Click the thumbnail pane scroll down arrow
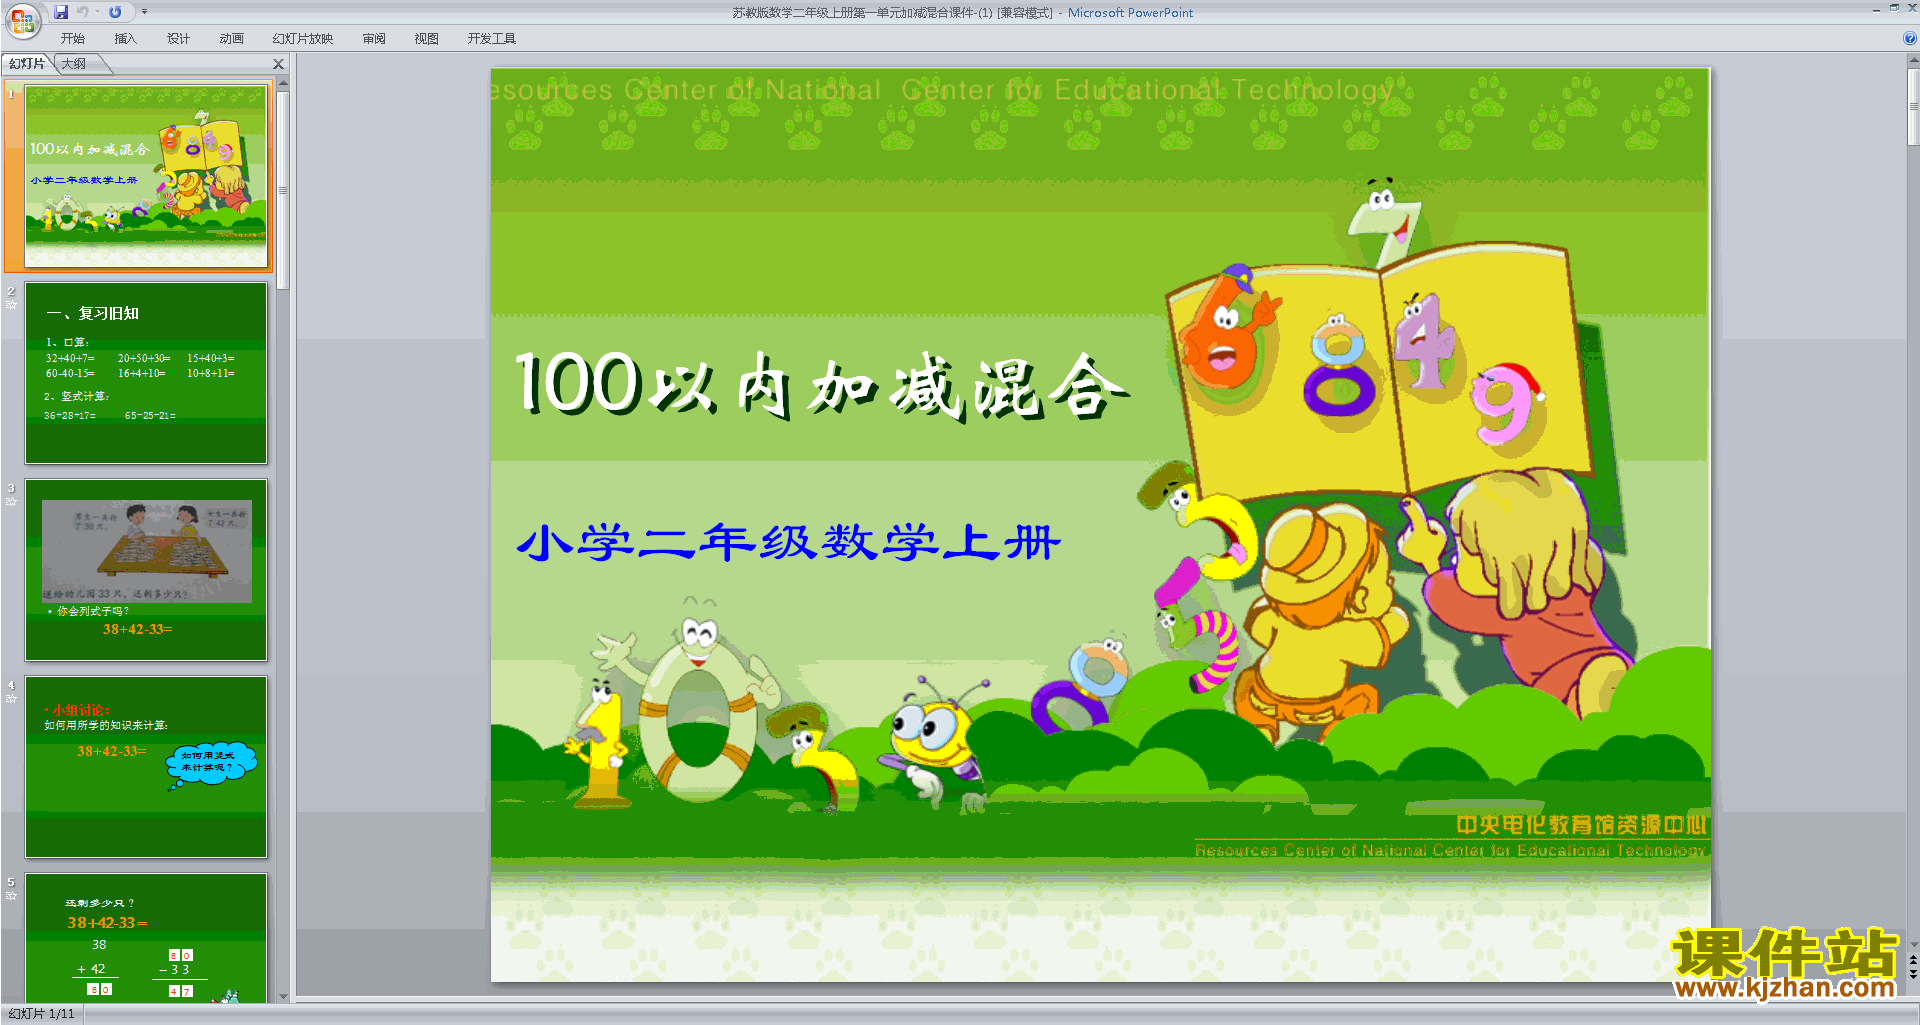Screen dimensions: 1920x1025 (283, 996)
